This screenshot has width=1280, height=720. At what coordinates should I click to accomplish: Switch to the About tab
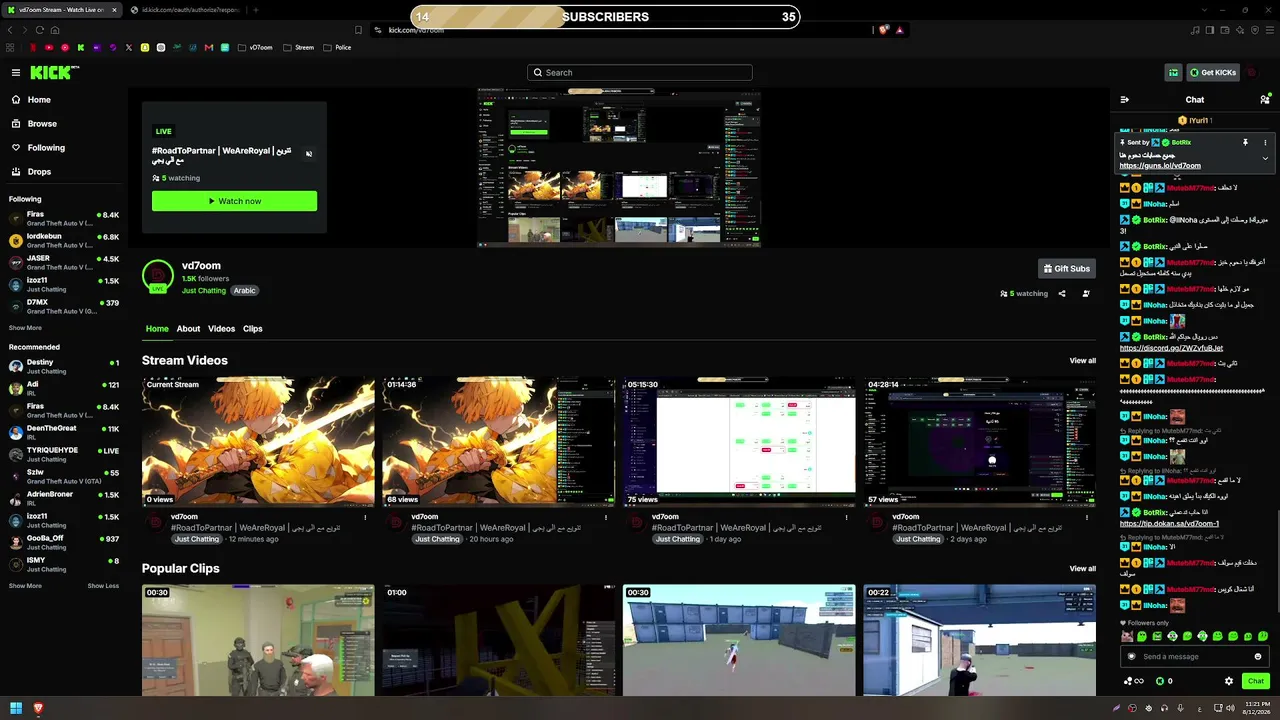pos(188,329)
